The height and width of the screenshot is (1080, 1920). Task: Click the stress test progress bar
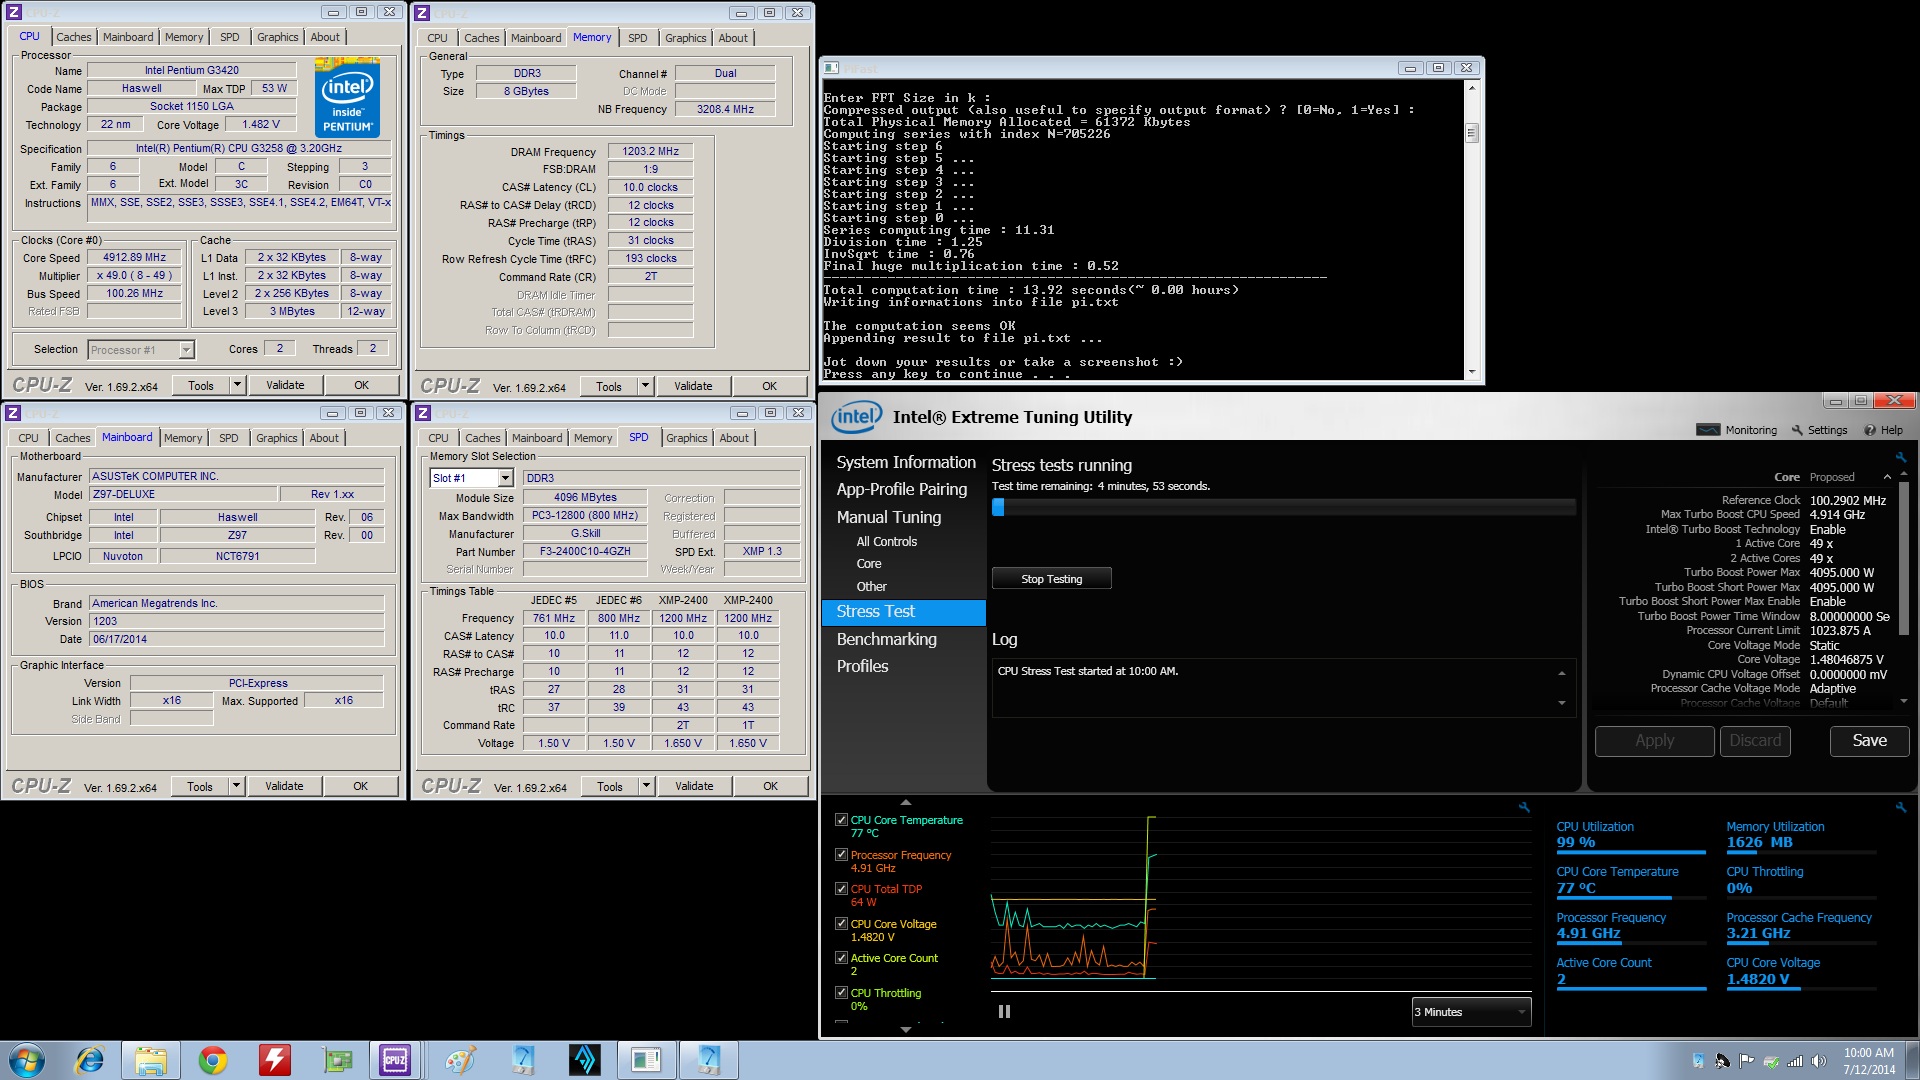1284,507
